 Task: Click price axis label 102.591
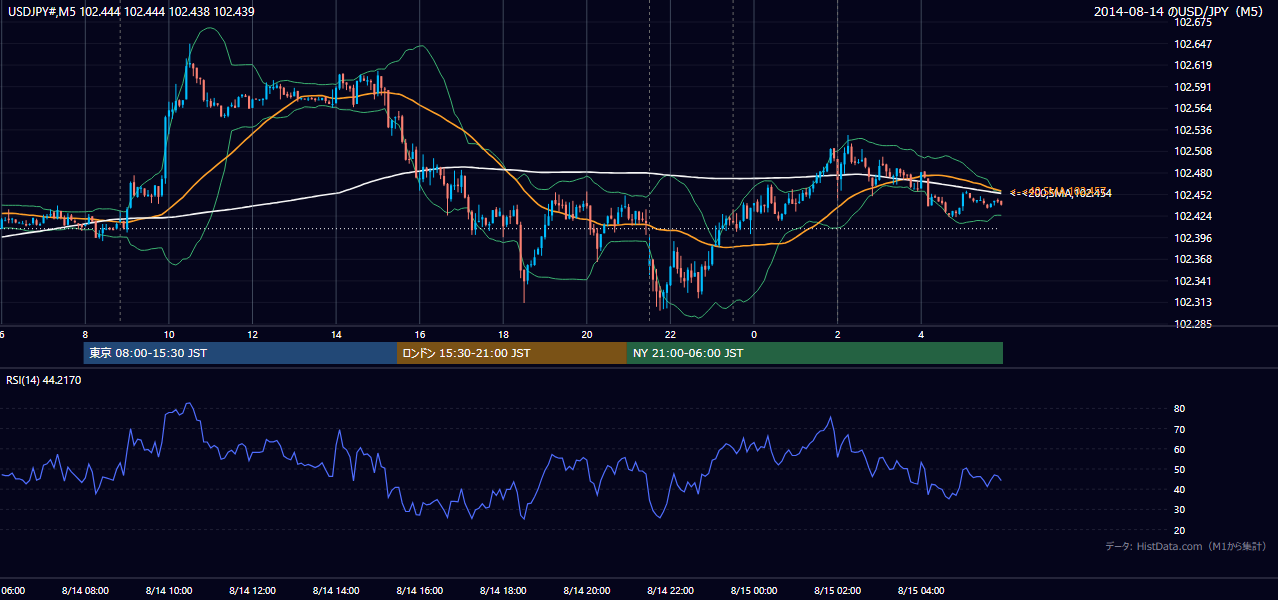tap(1194, 87)
